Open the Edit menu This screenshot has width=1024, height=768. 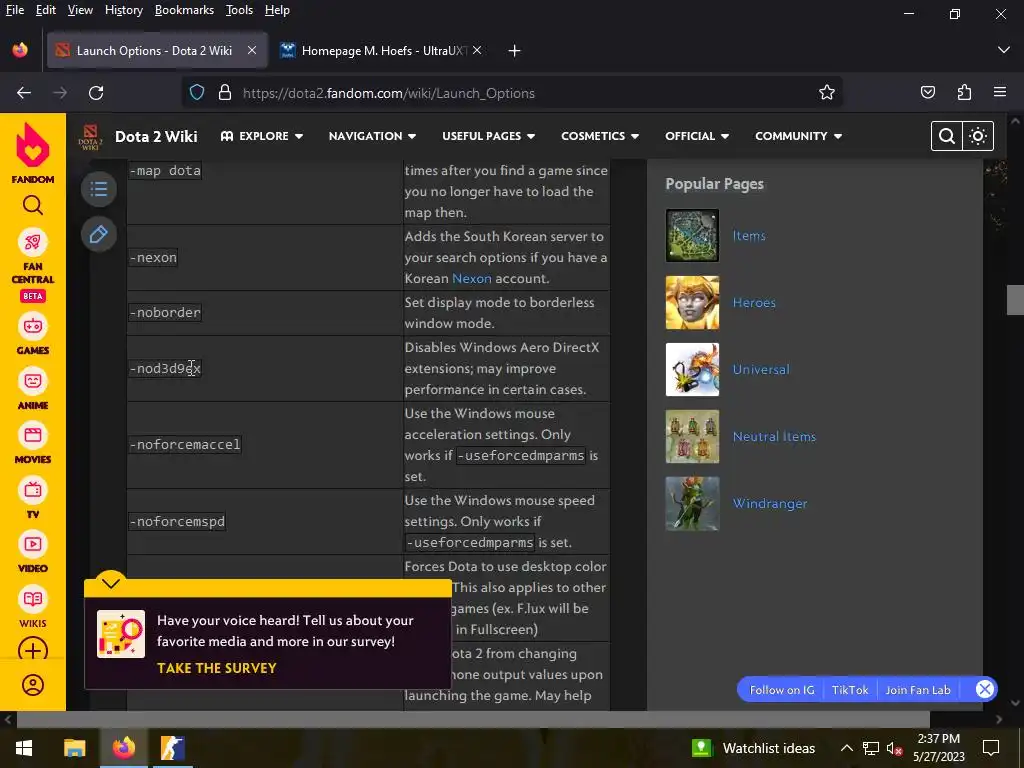46,10
